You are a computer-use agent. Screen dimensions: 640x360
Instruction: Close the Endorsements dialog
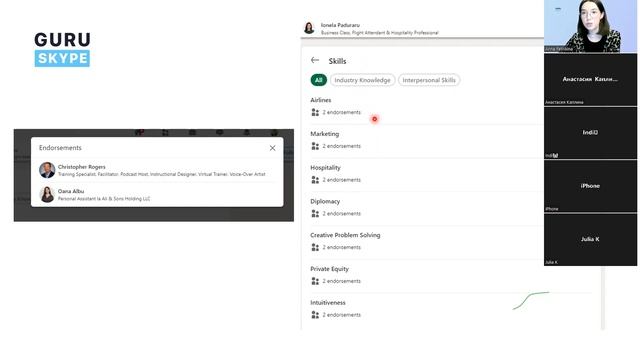[x=273, y=148]
